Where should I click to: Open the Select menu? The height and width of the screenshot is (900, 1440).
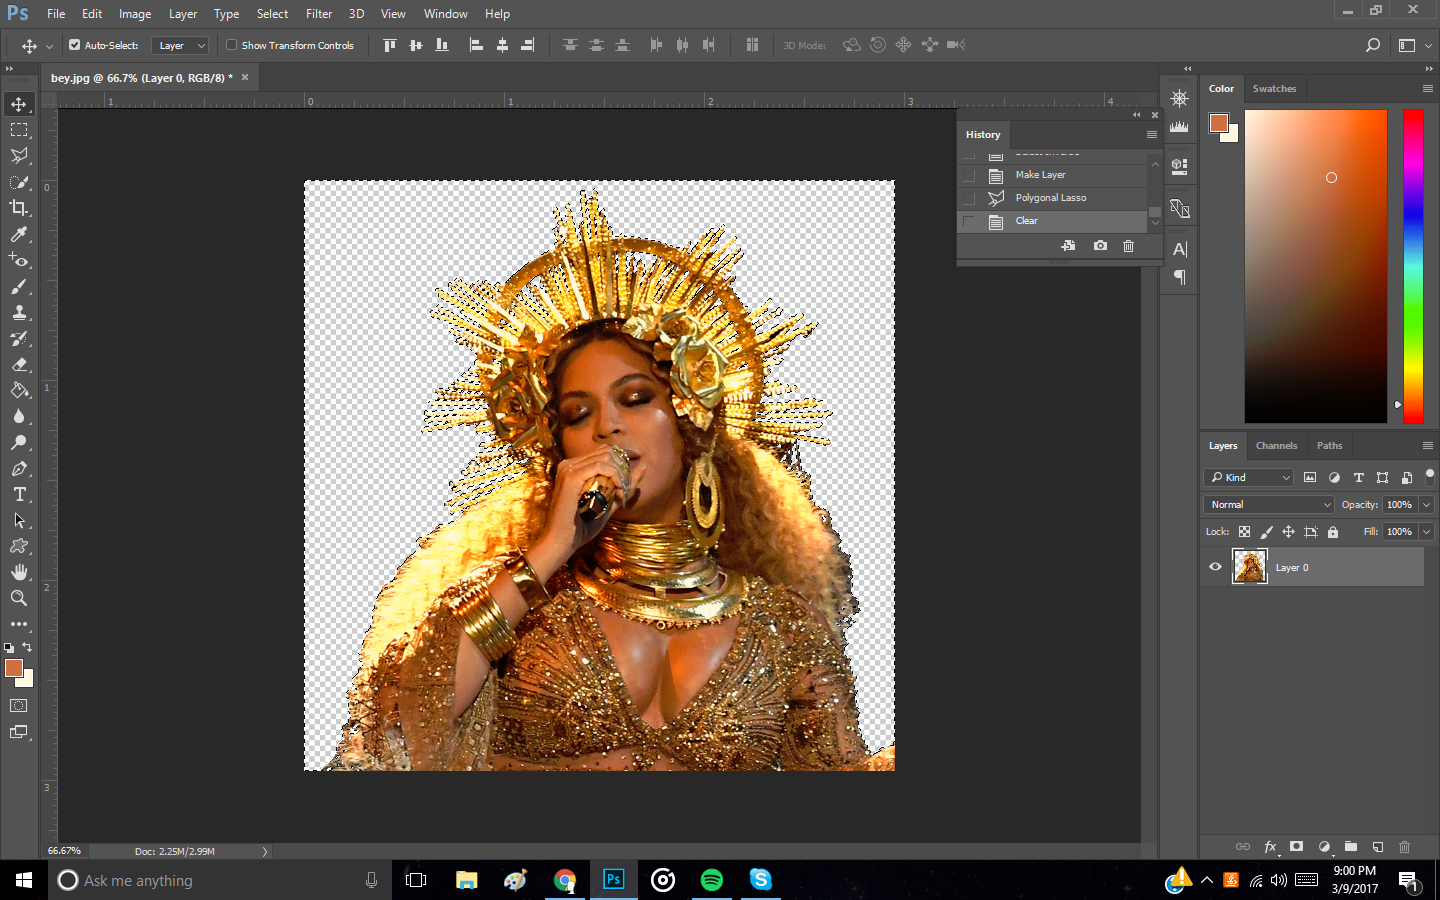[x=272, y=14]
